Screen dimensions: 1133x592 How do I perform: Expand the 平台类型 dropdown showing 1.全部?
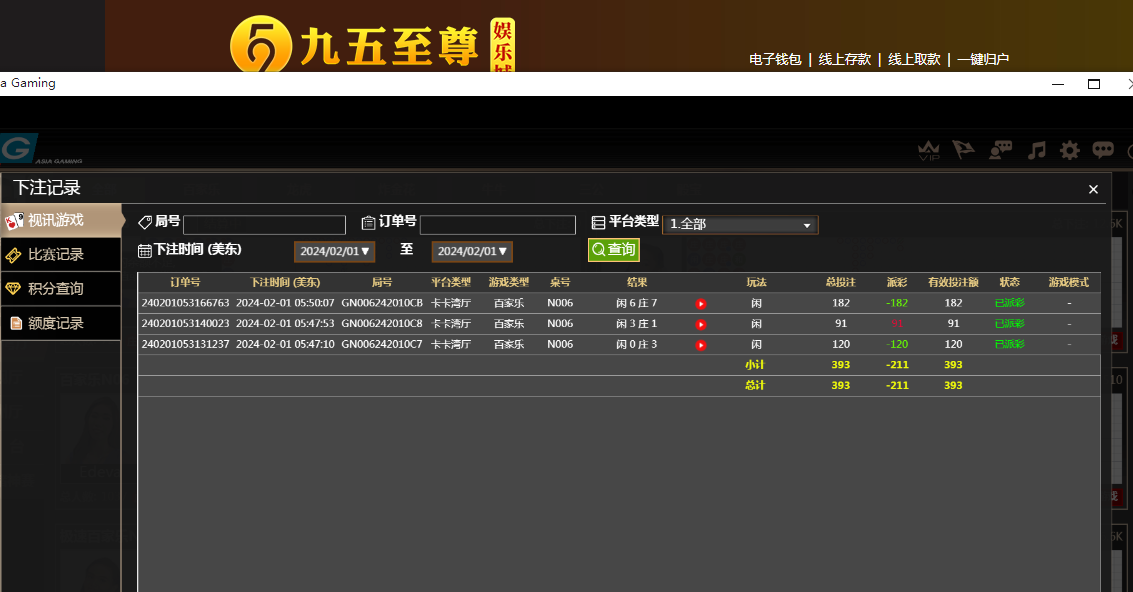pos(740,225)
